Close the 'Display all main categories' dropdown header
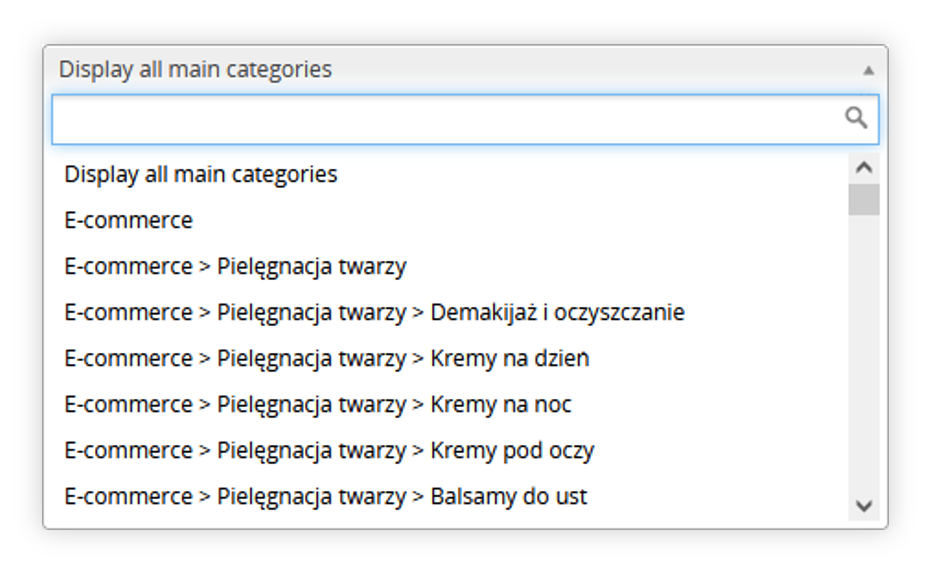 pos(465,69)
